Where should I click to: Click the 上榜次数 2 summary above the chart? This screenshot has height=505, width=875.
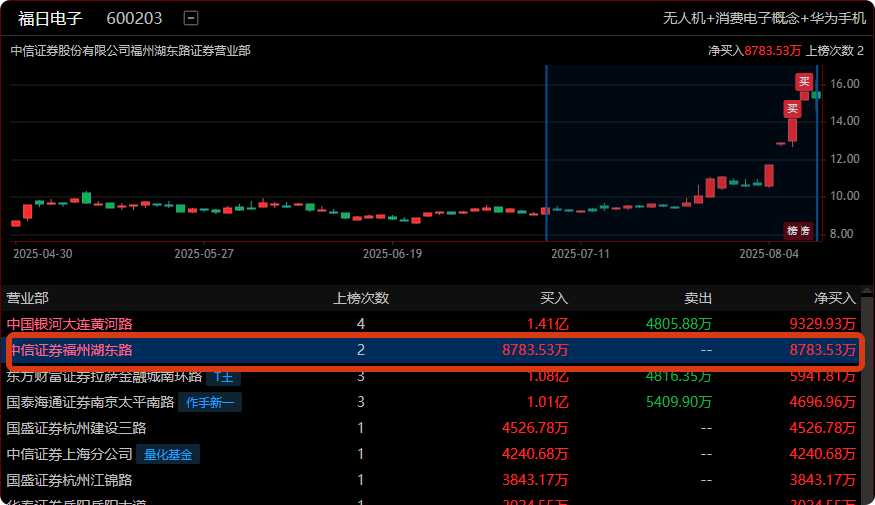click(x=835, y=51)
